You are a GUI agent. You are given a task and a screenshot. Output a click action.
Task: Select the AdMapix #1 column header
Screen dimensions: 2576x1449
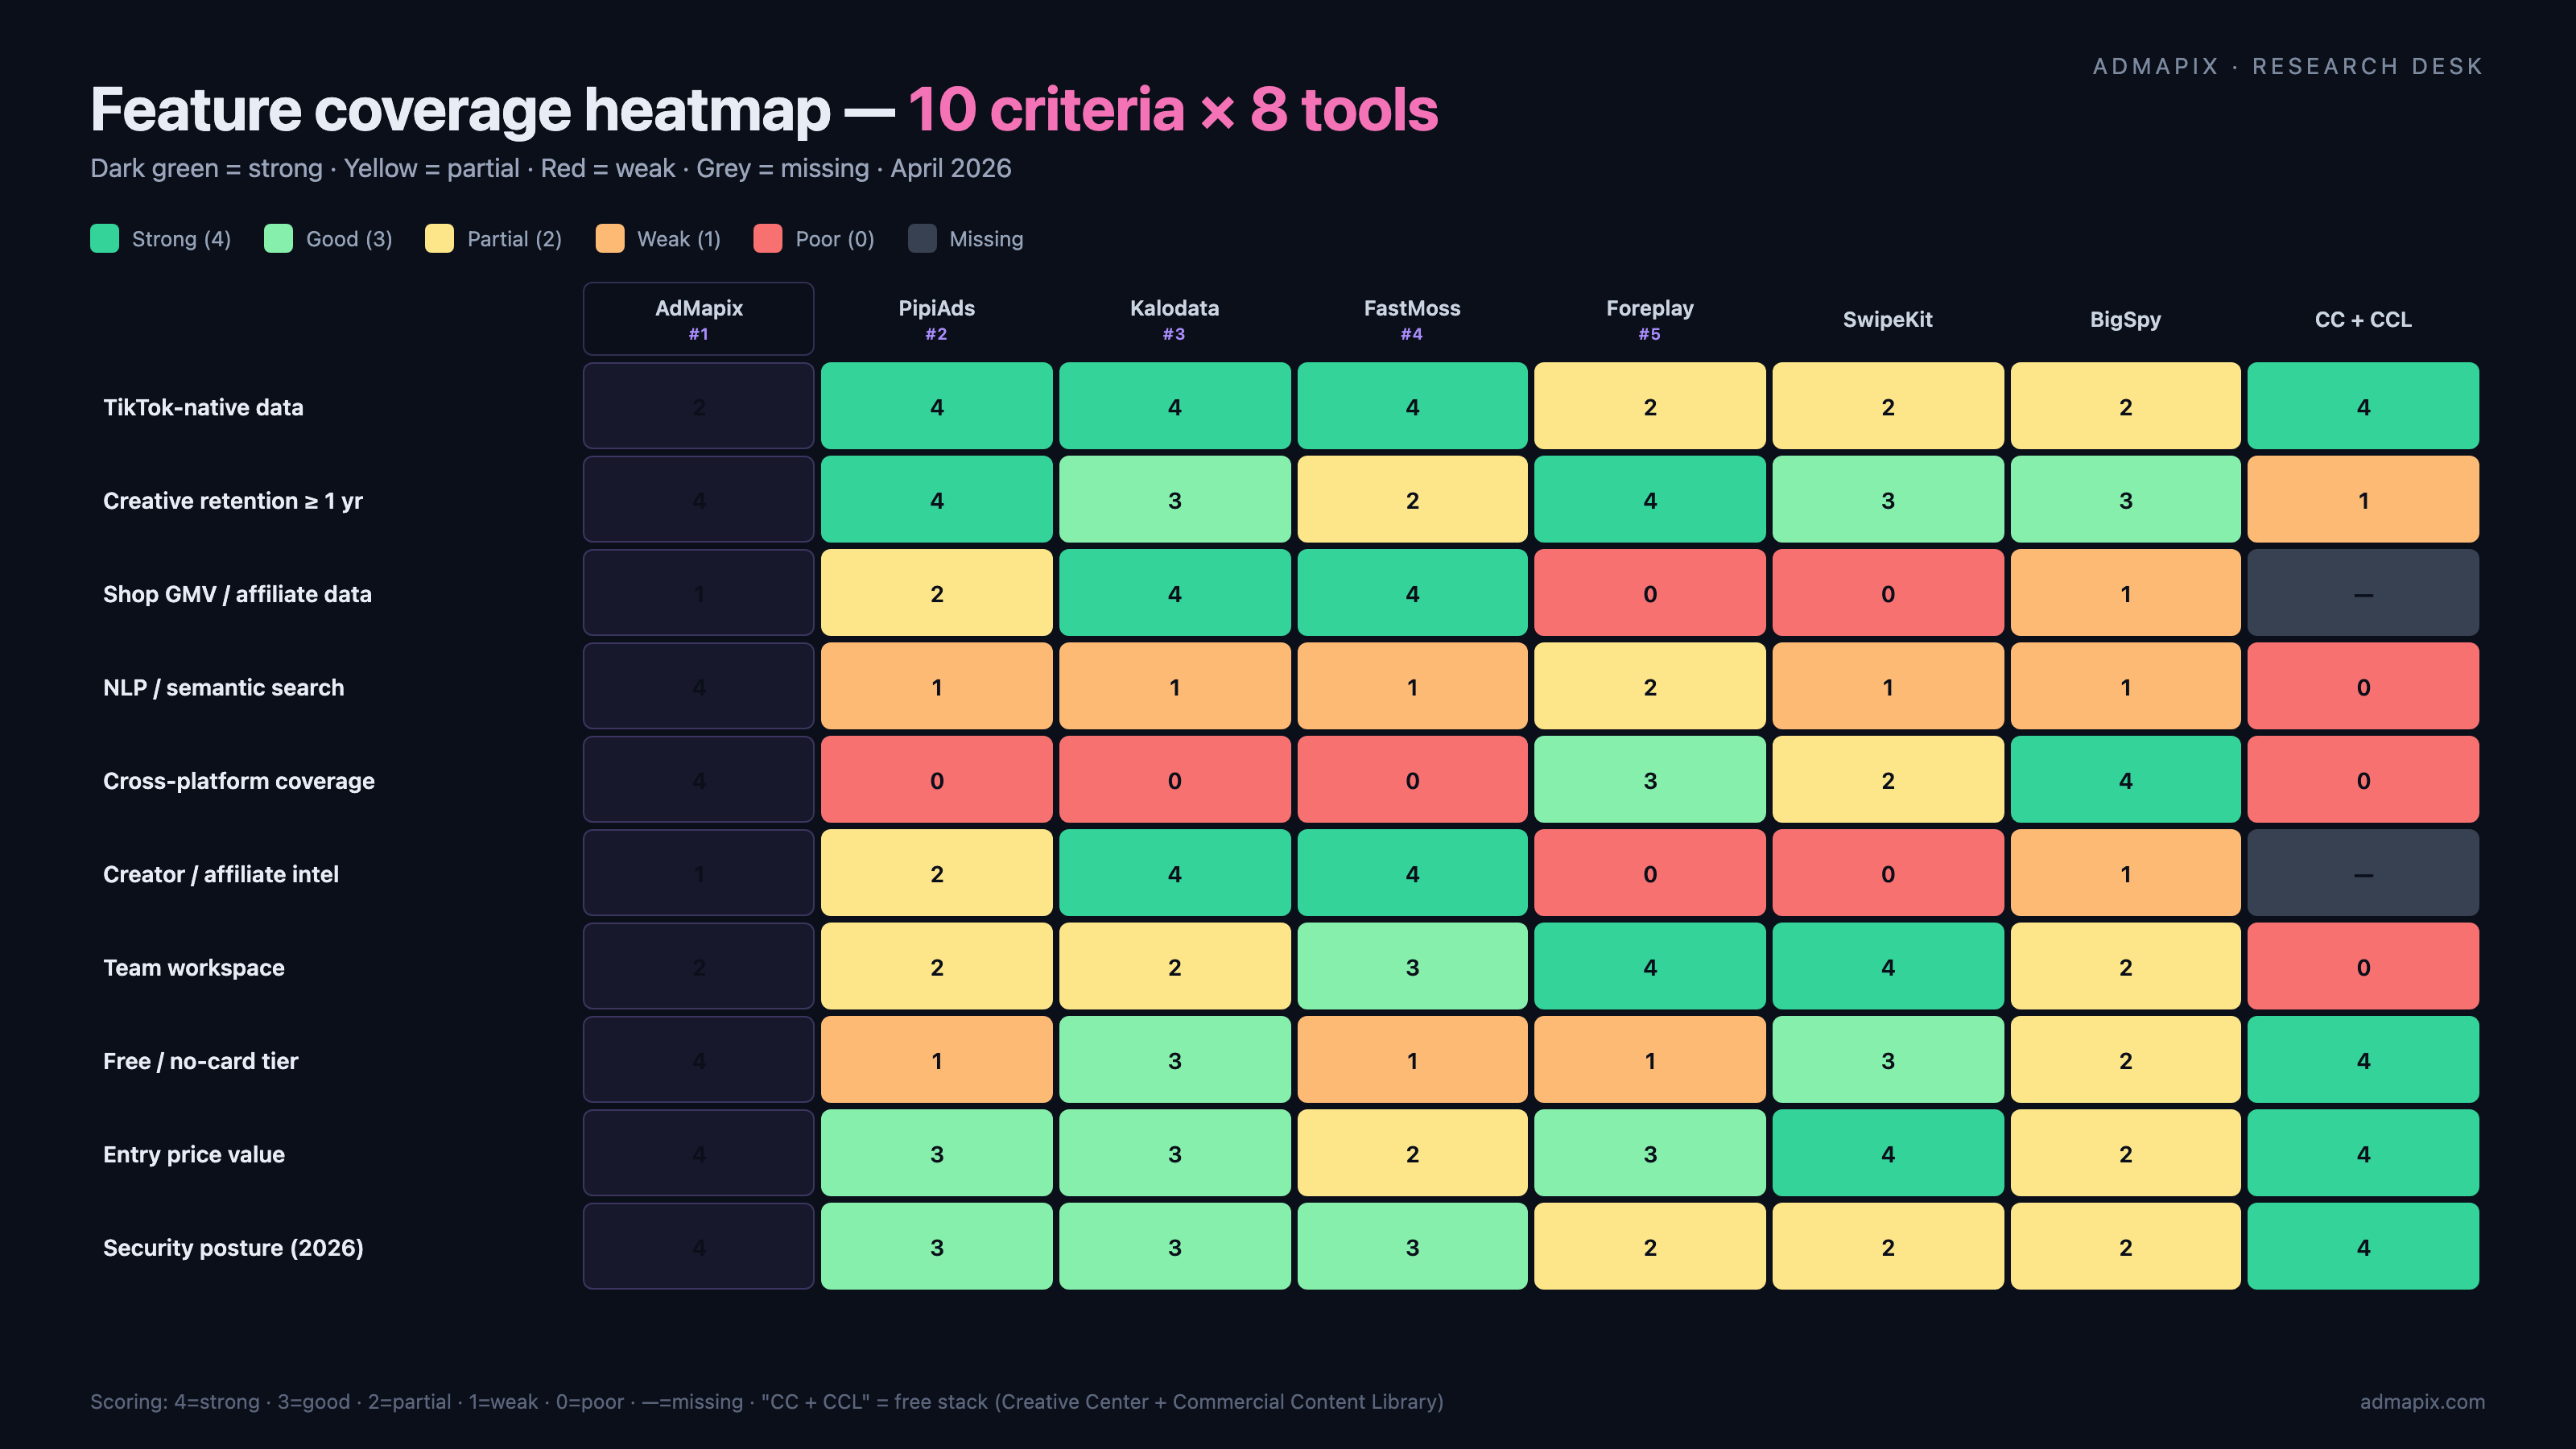click(698, 319)
